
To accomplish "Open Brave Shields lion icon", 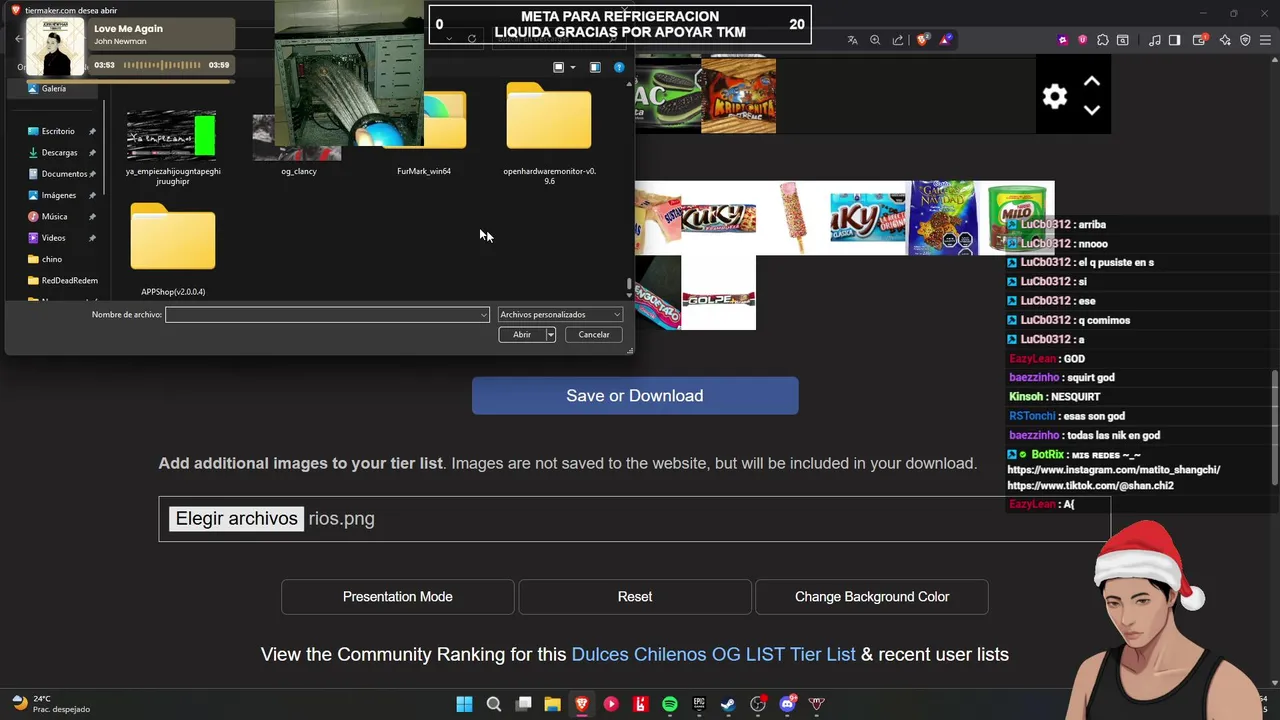I will 923,40.
